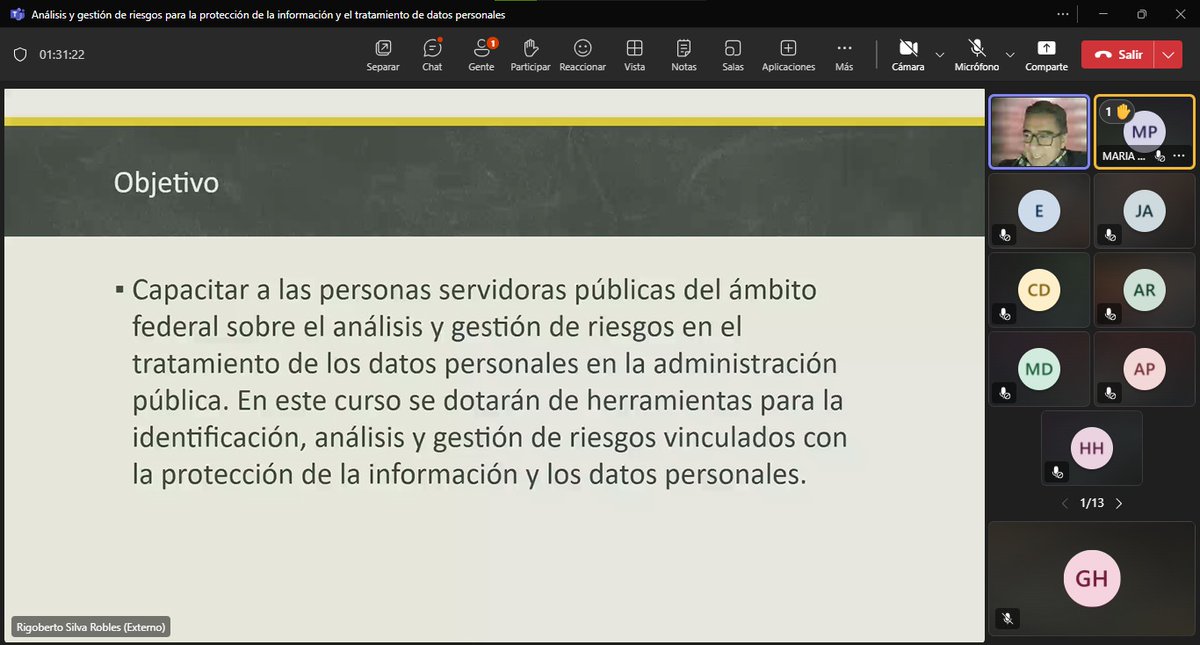Share screen with Comparte button

coord(1046,55)
